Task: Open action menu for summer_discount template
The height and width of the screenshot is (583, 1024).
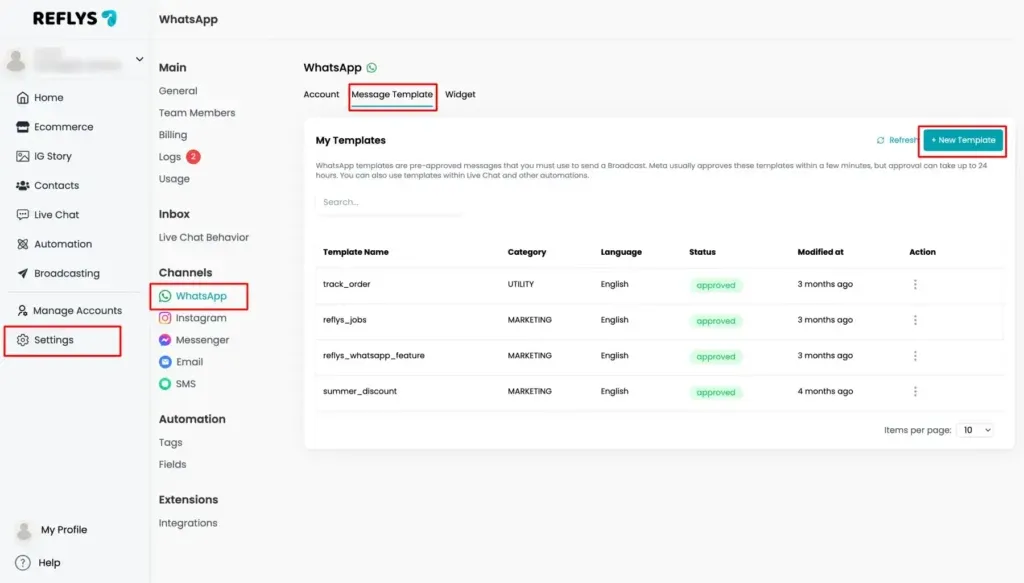Action: 915,392
